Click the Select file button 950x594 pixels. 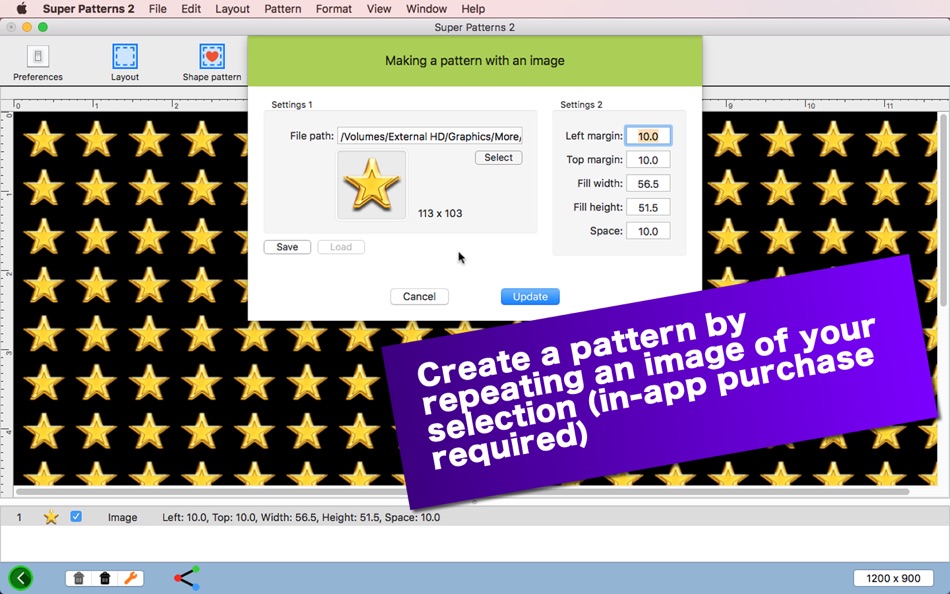pyautogui.click(x=499, y=158)
